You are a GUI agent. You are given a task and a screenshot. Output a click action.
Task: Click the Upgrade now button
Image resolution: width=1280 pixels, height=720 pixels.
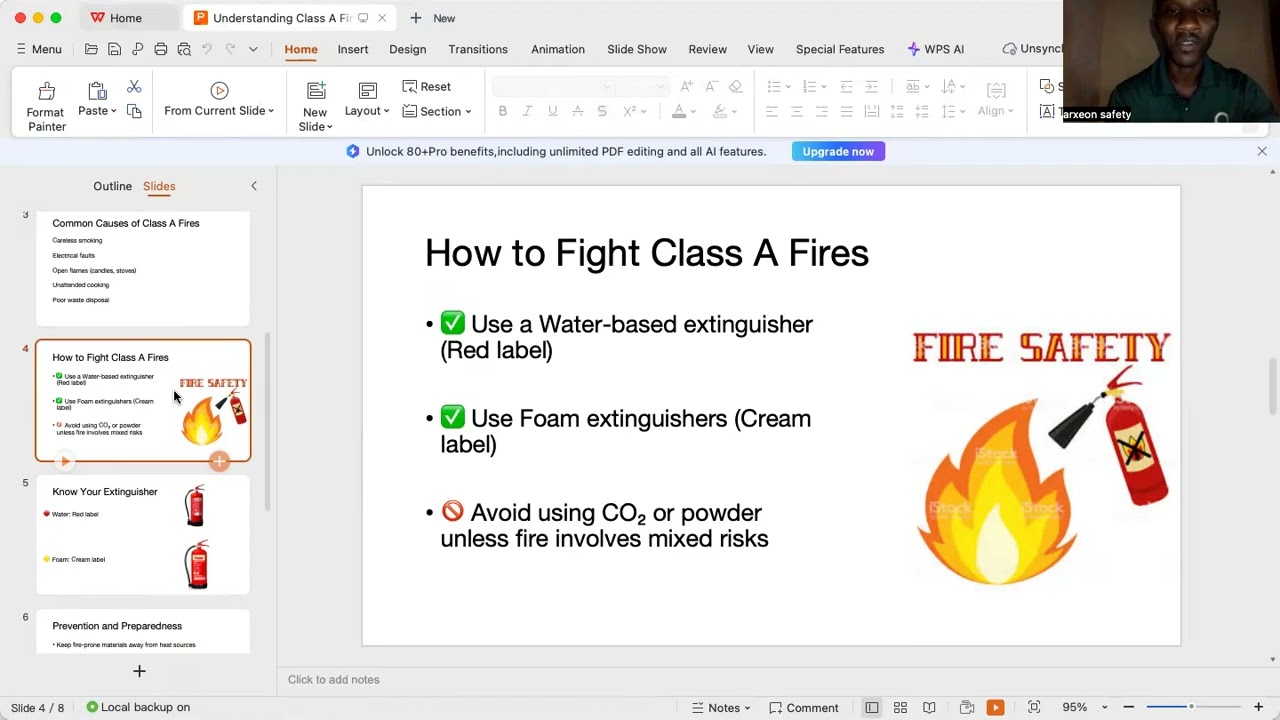(838, 152)
